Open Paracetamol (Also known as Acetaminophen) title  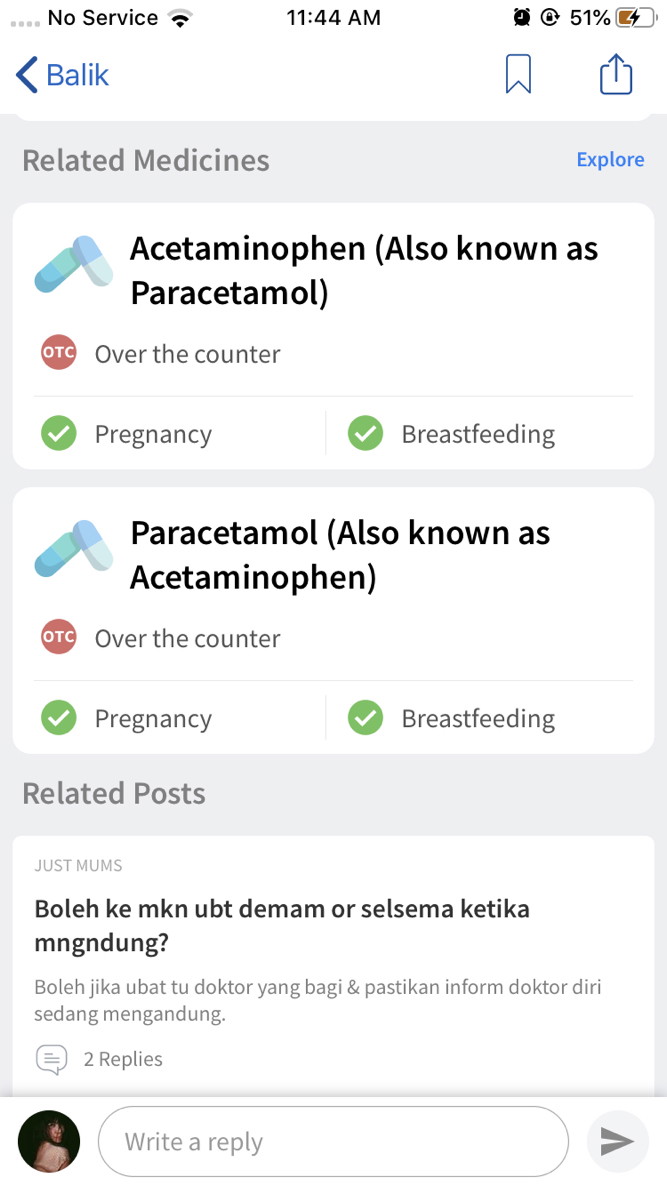pyautogui.click(x=340, y=555)
